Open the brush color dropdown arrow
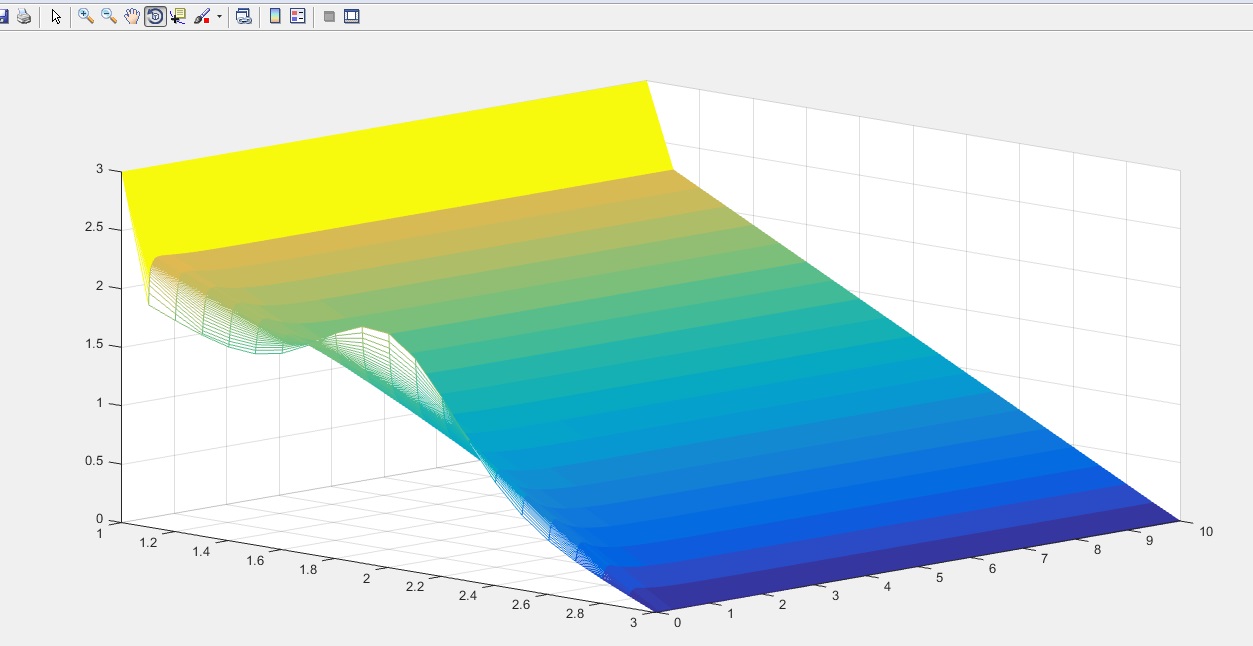 click(219, 17)
